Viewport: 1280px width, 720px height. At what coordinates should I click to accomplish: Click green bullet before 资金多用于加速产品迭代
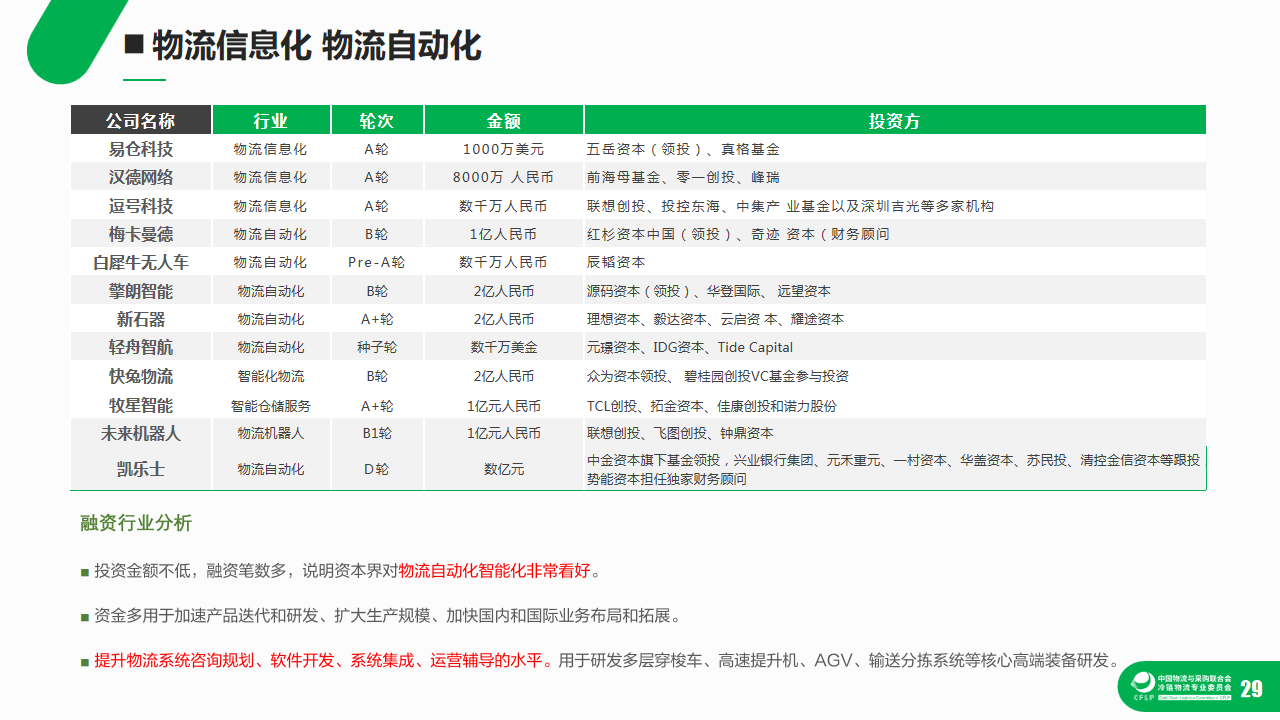pyautogui.click(x=85, y=616)
